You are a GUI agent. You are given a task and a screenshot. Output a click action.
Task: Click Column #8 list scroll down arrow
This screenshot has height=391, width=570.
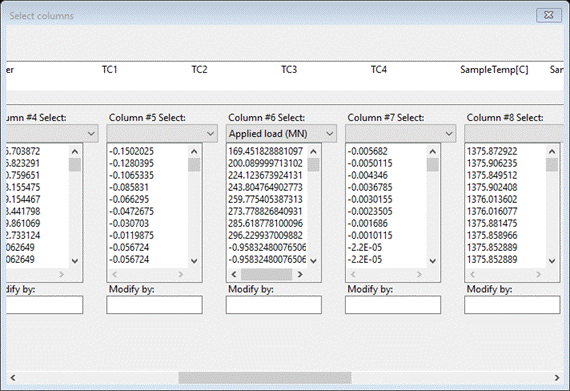[552, 261]
